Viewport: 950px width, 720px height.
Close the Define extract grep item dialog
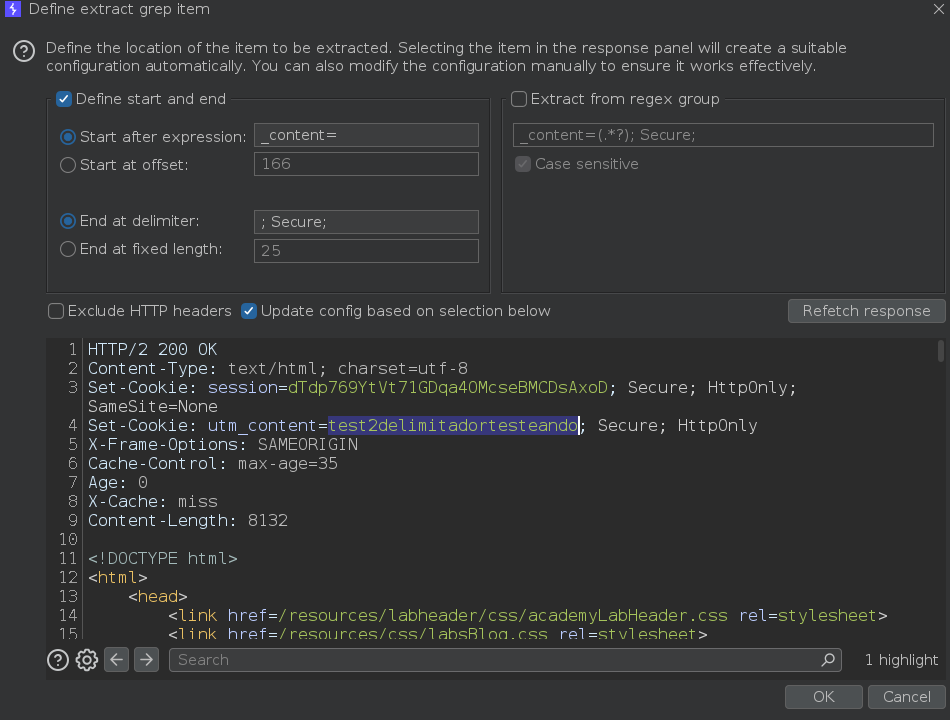(935, 9)
